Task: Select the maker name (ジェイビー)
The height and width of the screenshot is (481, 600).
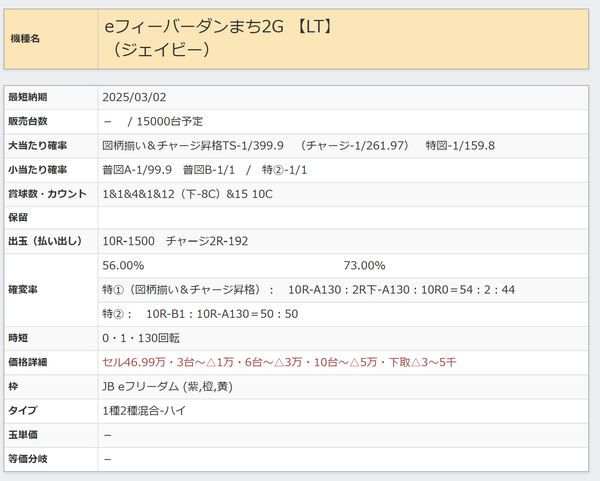Action: 161,50
